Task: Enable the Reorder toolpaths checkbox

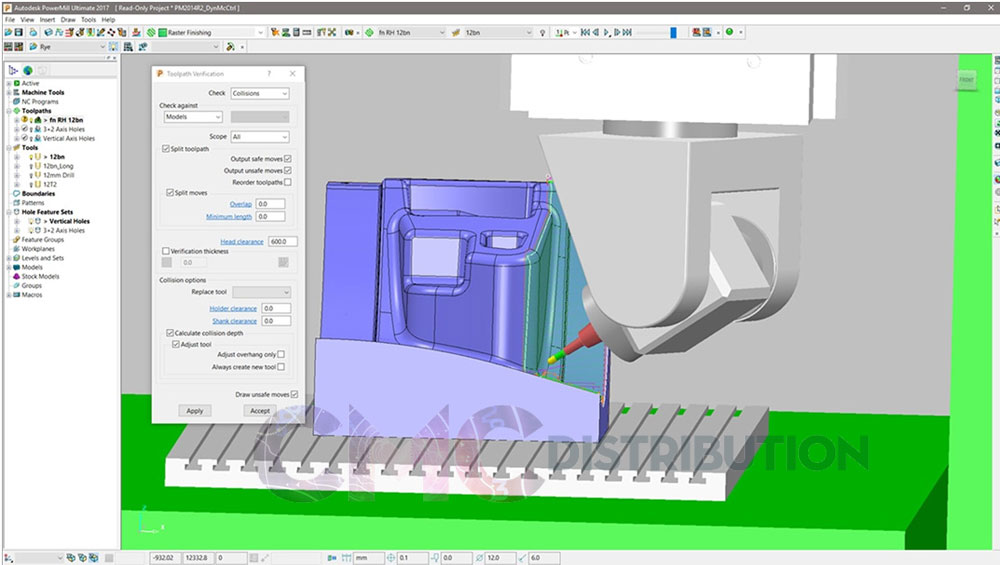Action: [288, 182]
